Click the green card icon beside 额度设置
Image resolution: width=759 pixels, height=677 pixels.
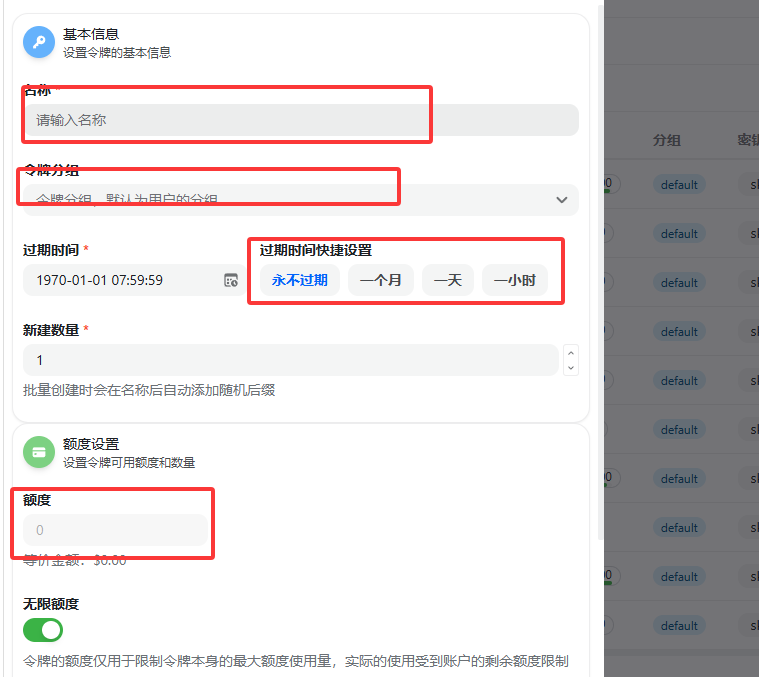click(x=39, y=452)
